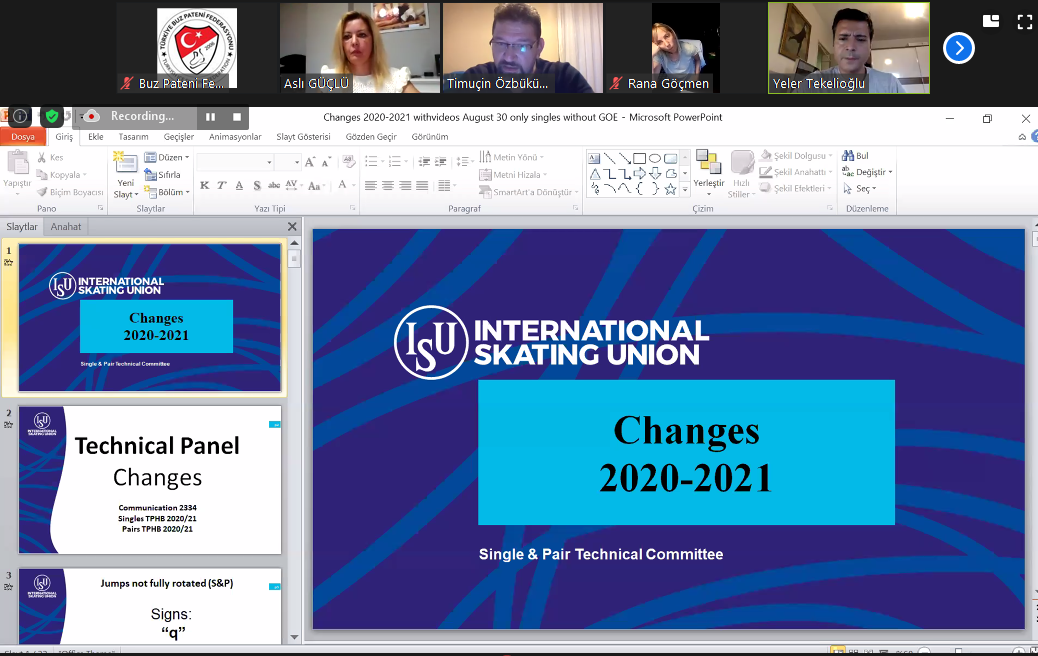This screenshot has width=1038, height=656.
Task: Expand the Bölüm section dropdown
Action: [170, 192]
